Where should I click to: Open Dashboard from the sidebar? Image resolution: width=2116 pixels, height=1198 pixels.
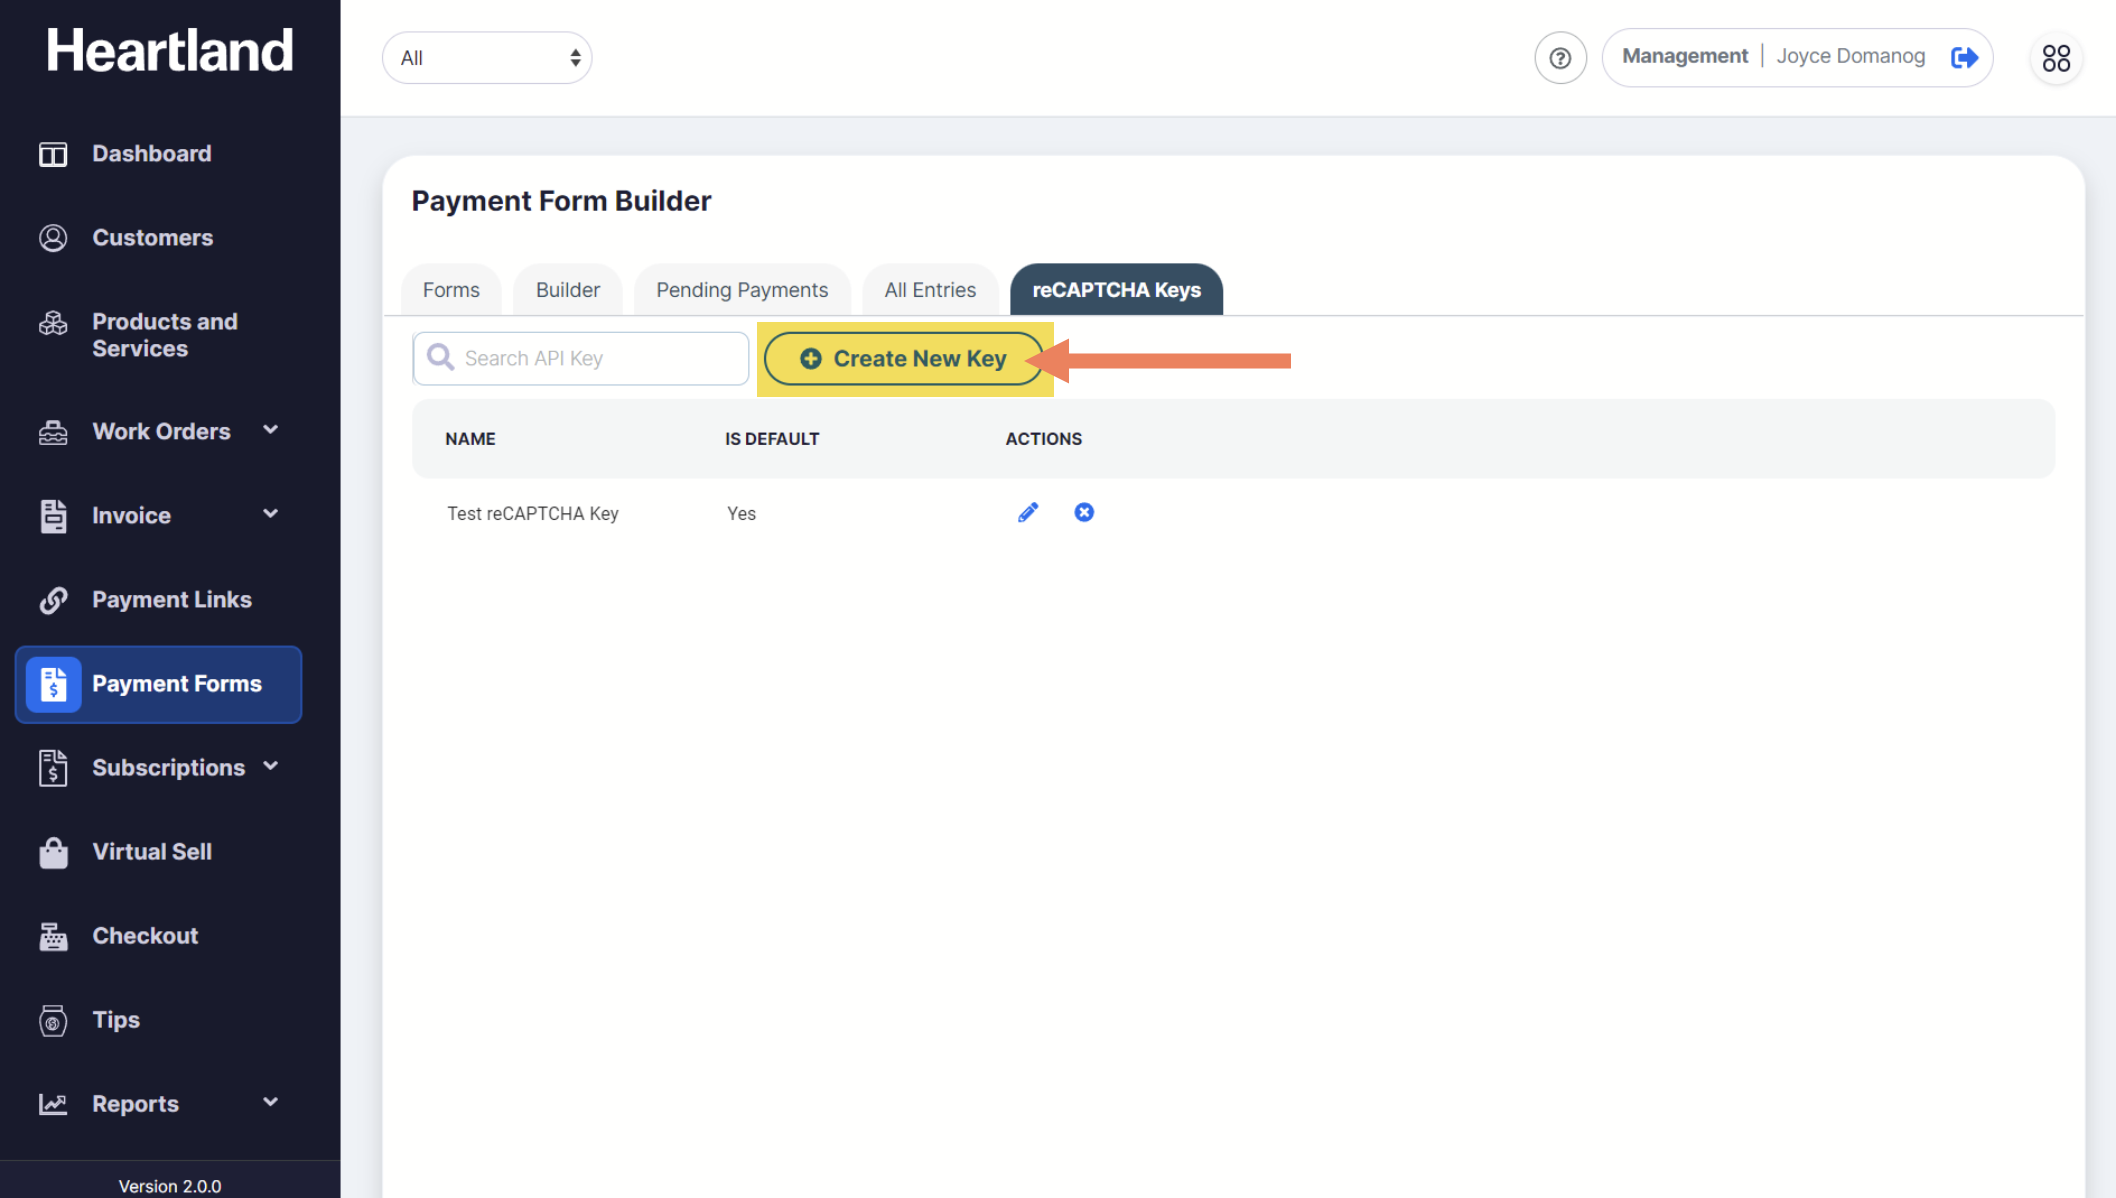tap(151, 154)
